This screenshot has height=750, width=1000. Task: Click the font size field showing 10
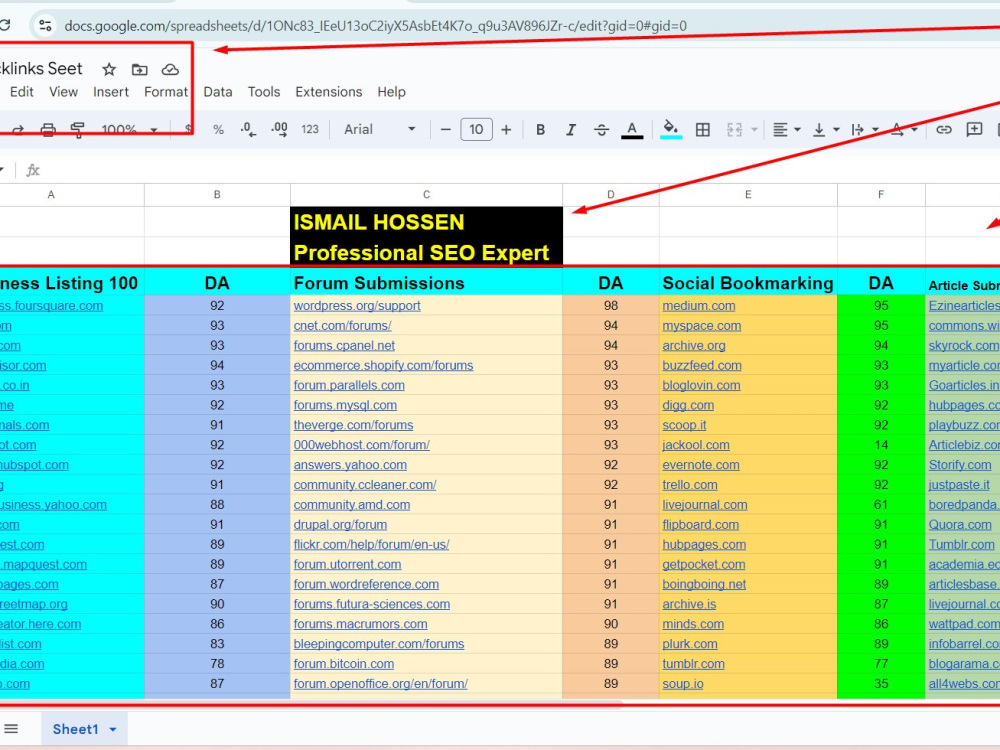[x=476, y=130]
